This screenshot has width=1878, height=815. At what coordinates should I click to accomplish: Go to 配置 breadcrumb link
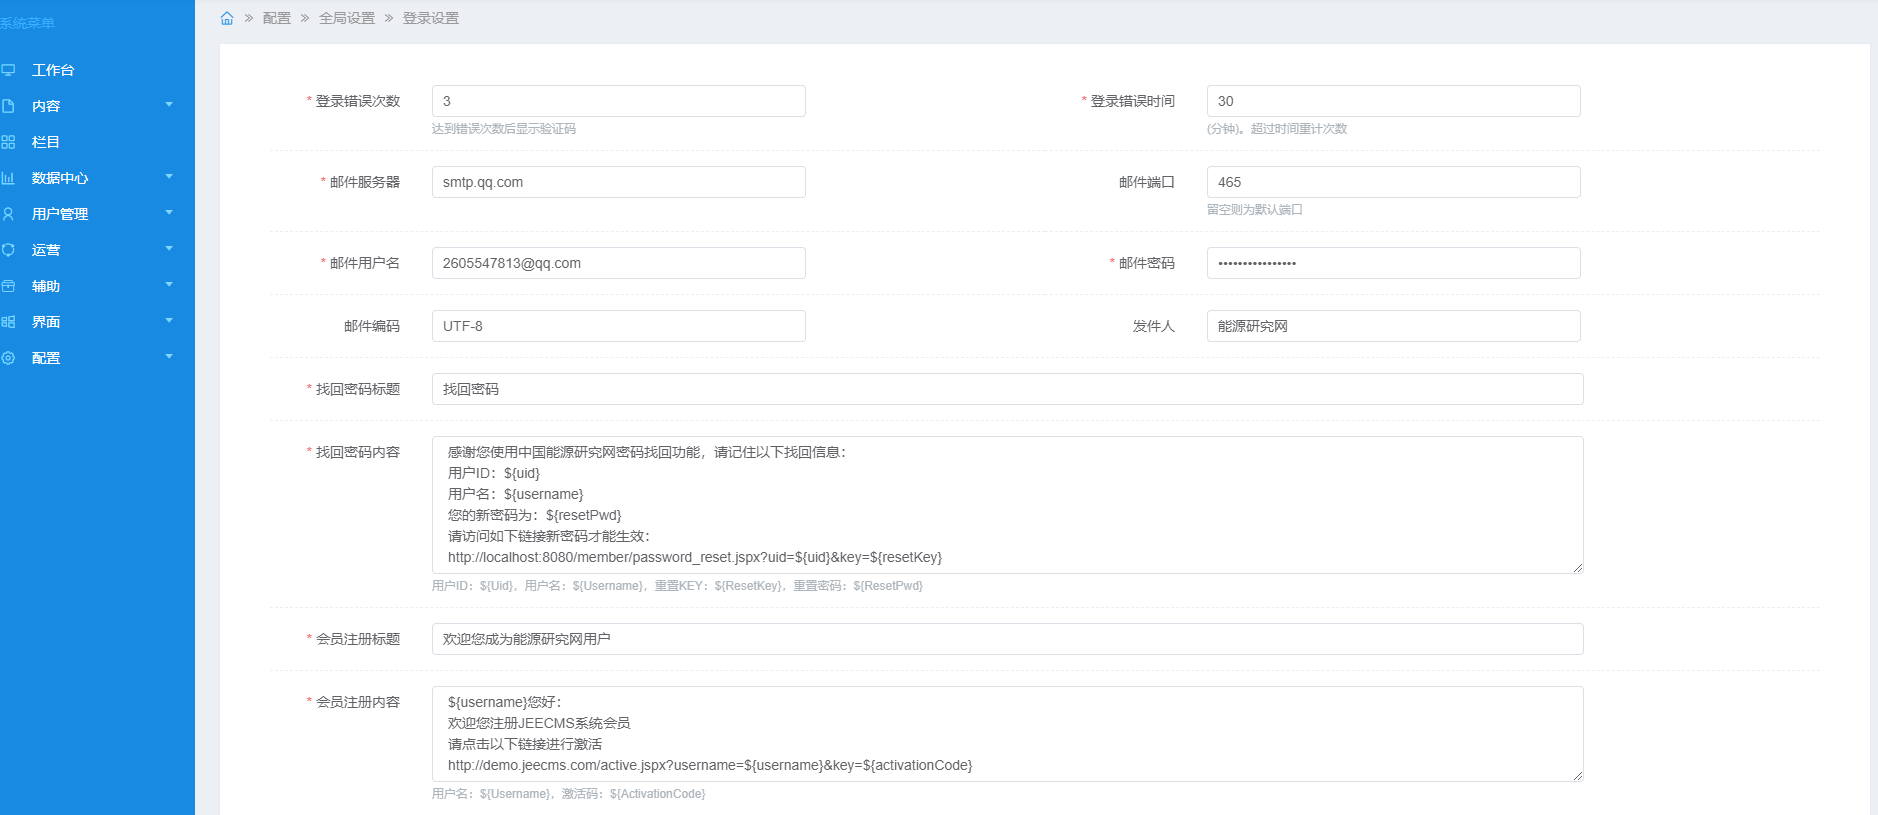[x=276, y=18]
